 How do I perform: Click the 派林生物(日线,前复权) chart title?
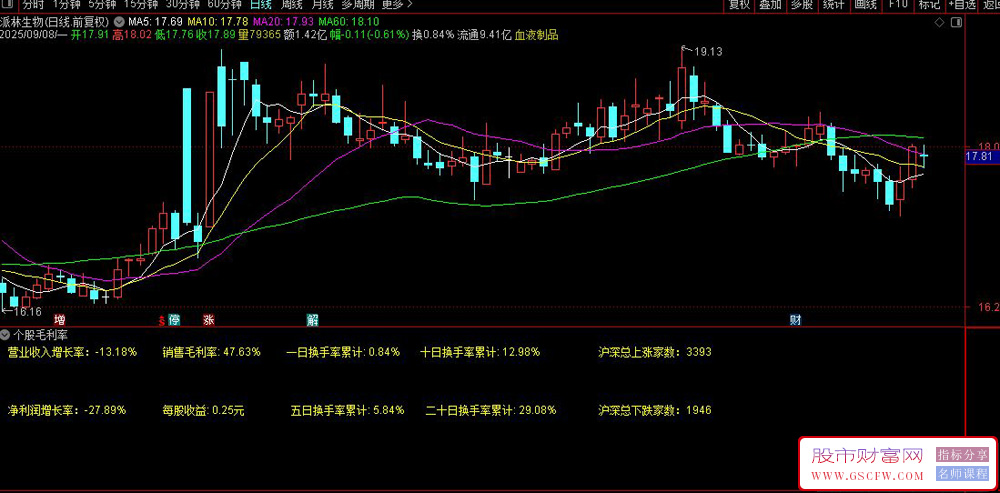click(55, 20)
